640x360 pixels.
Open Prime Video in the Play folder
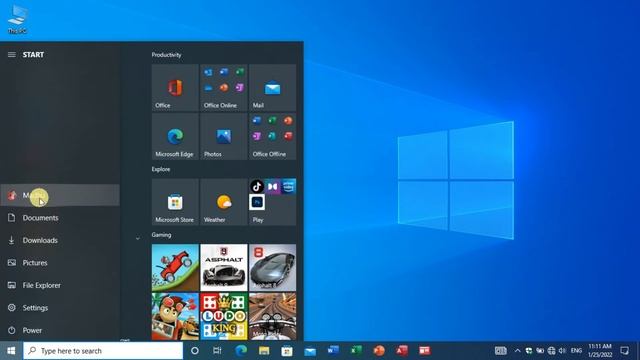(x=288, y=187)
